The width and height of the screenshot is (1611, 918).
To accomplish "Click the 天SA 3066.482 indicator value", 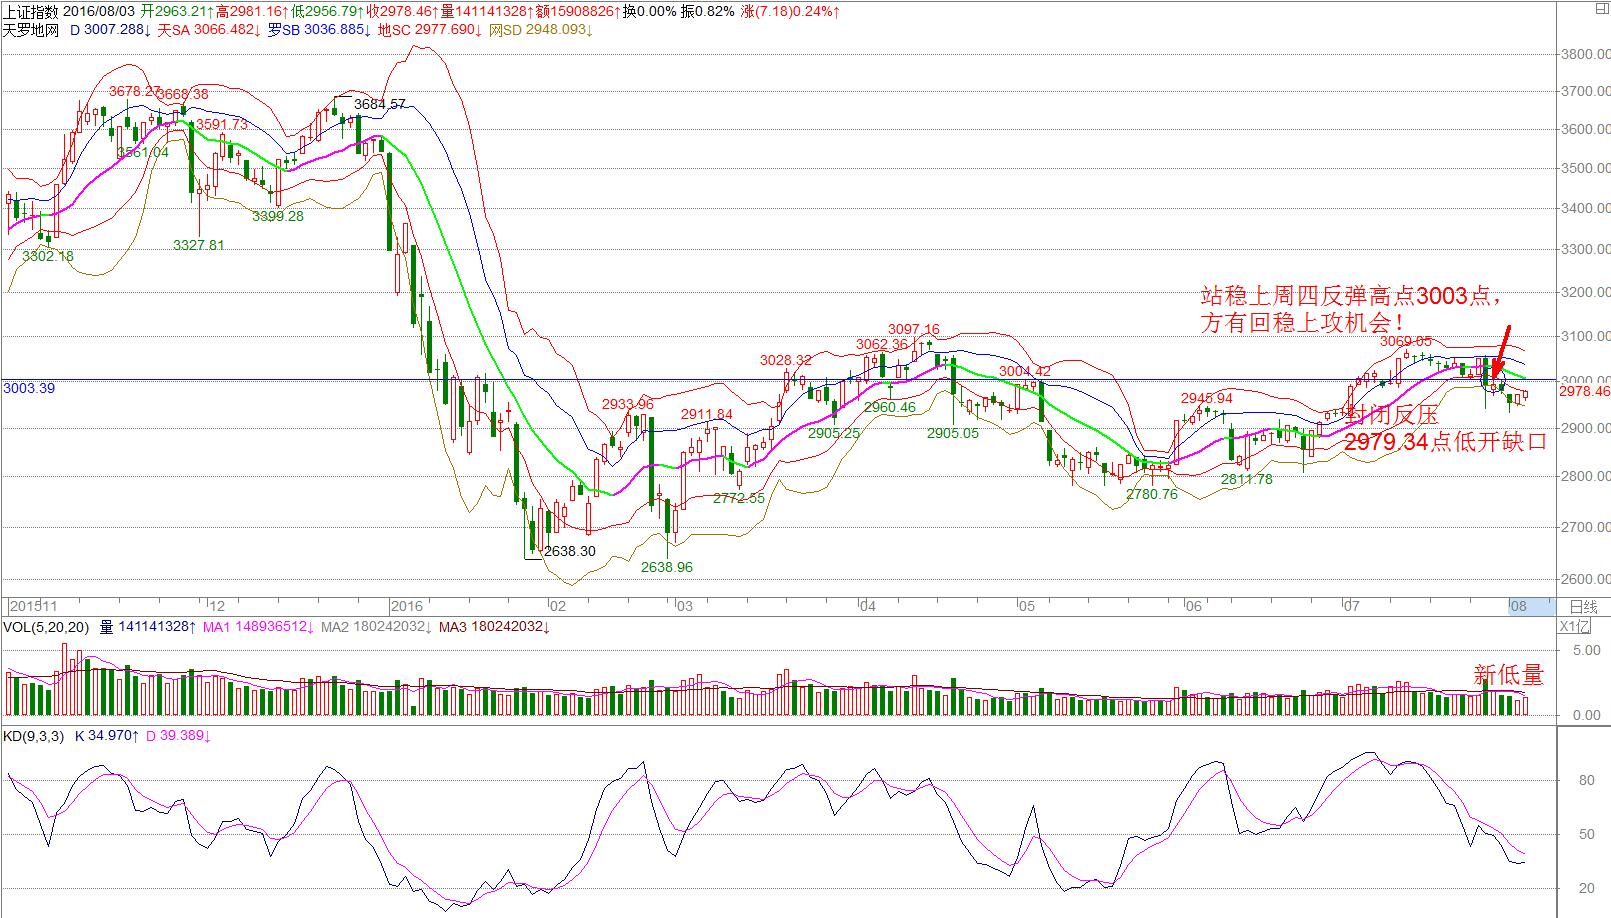I will tap(209, 30).
